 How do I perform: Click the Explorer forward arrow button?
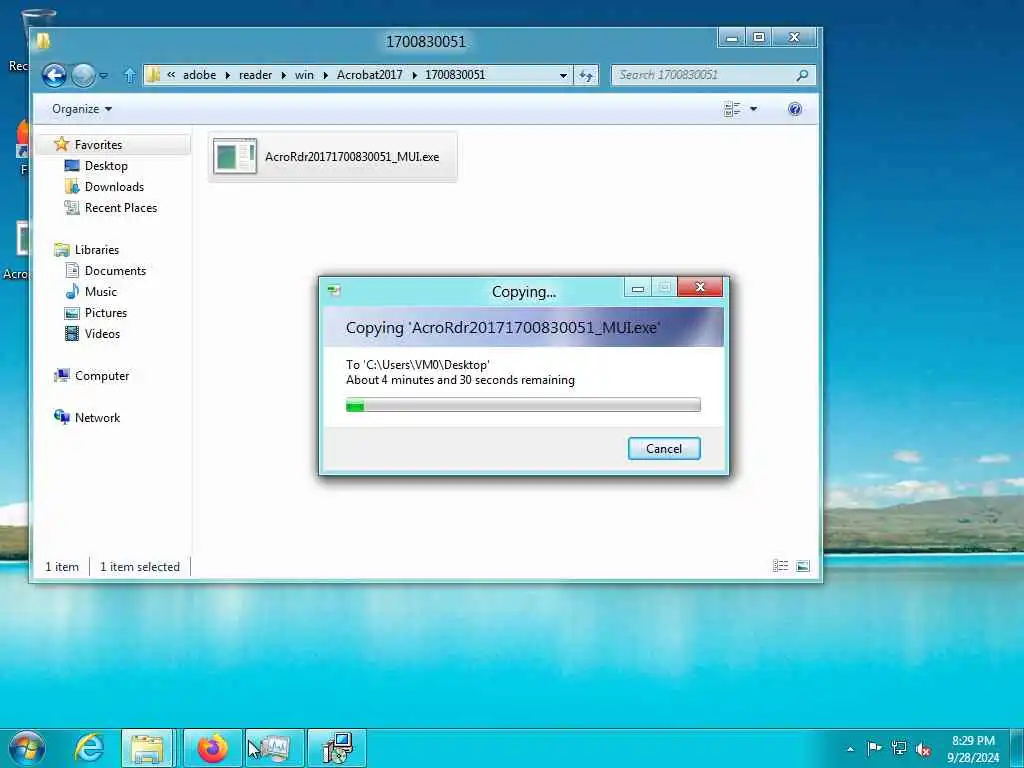point(83,75)
